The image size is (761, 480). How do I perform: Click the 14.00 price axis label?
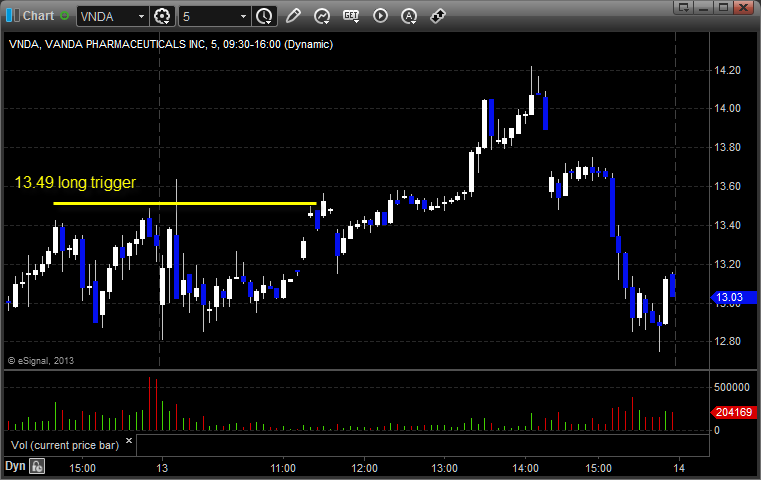pos(728,108)
